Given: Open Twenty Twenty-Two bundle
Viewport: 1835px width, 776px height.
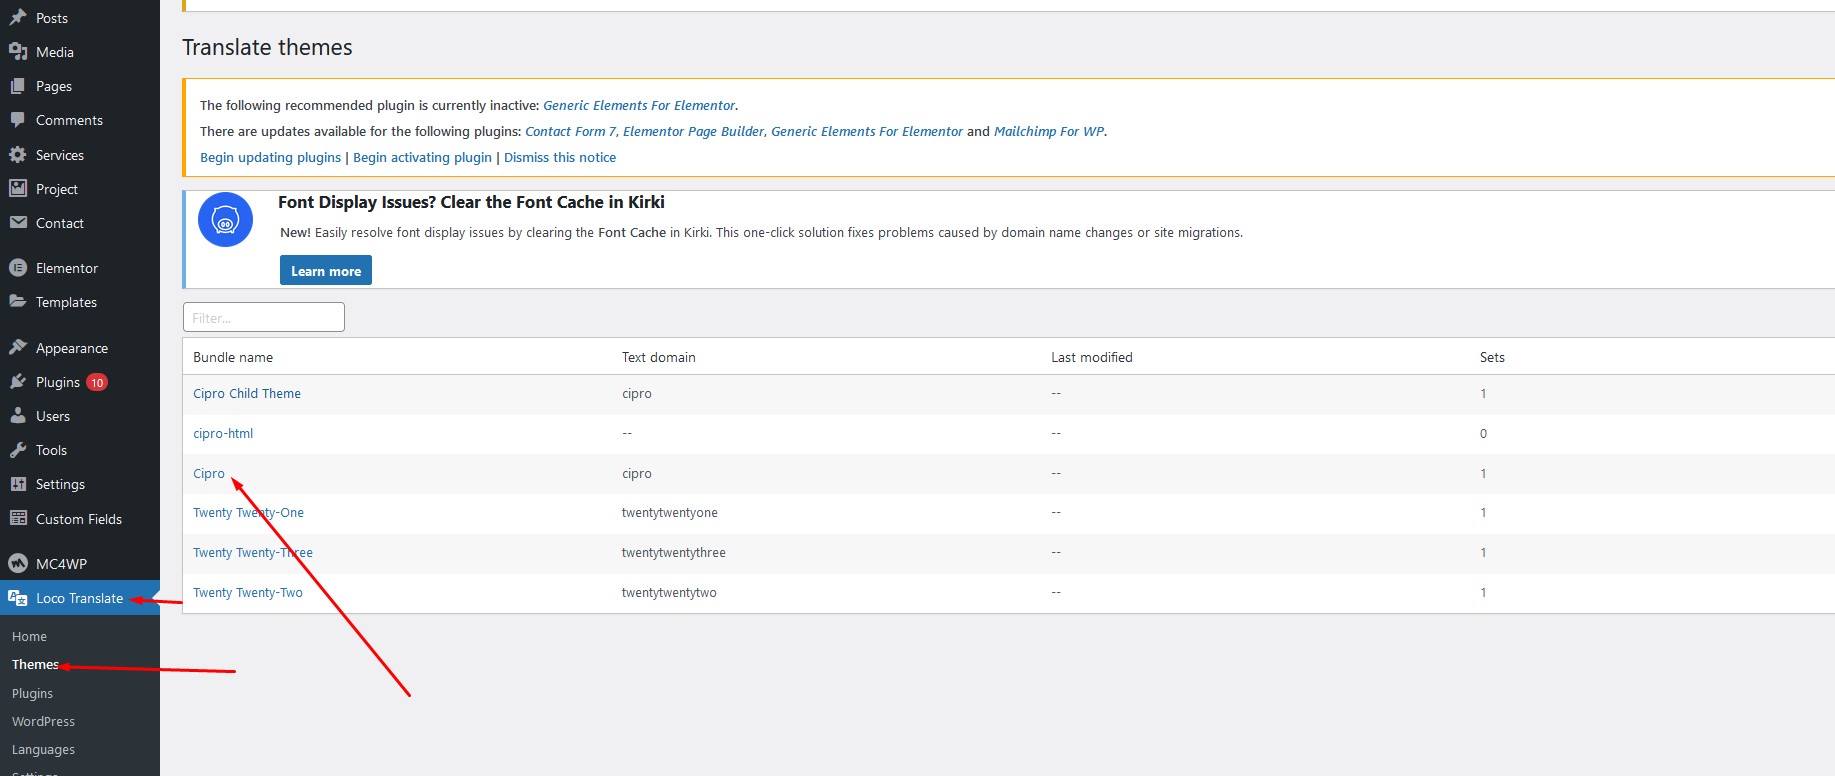Looking at the screenshot, I should click(x=248, y=592).
